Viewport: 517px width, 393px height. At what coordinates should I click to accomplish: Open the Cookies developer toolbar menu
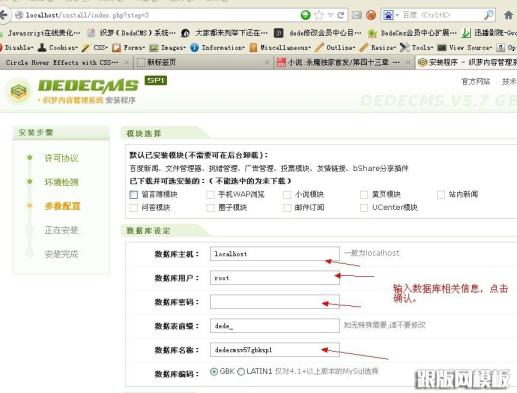58,48
